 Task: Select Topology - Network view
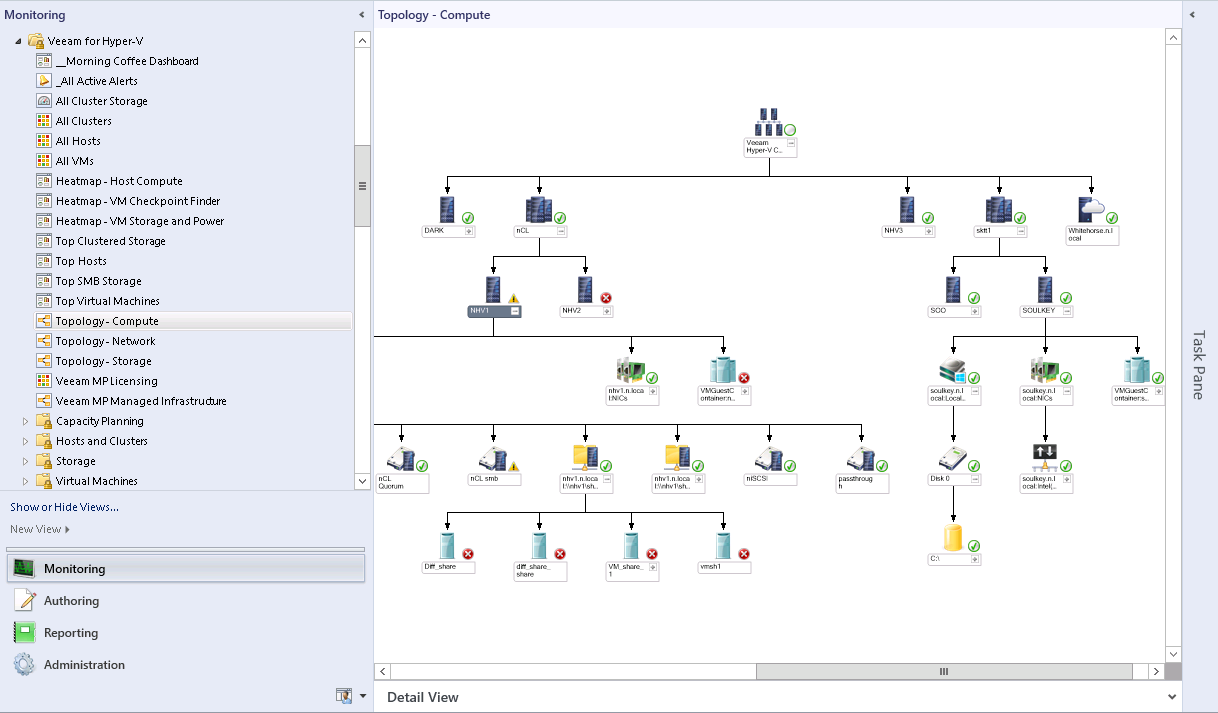click(106, 341)
